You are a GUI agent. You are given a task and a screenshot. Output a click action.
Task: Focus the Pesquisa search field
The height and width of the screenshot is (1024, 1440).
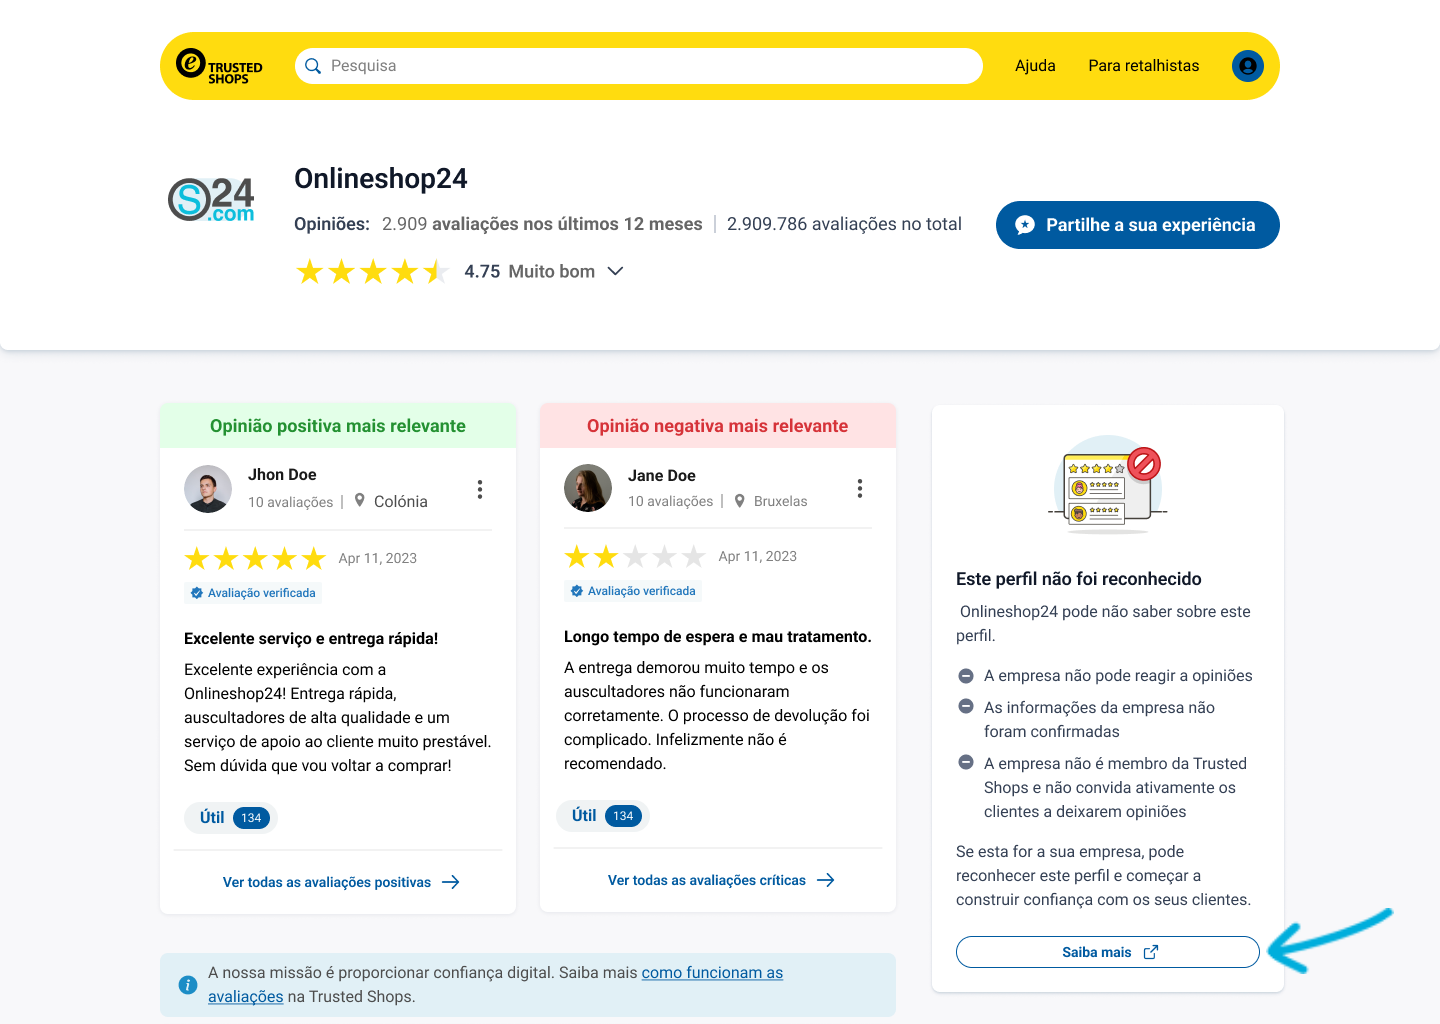[639, 66]
